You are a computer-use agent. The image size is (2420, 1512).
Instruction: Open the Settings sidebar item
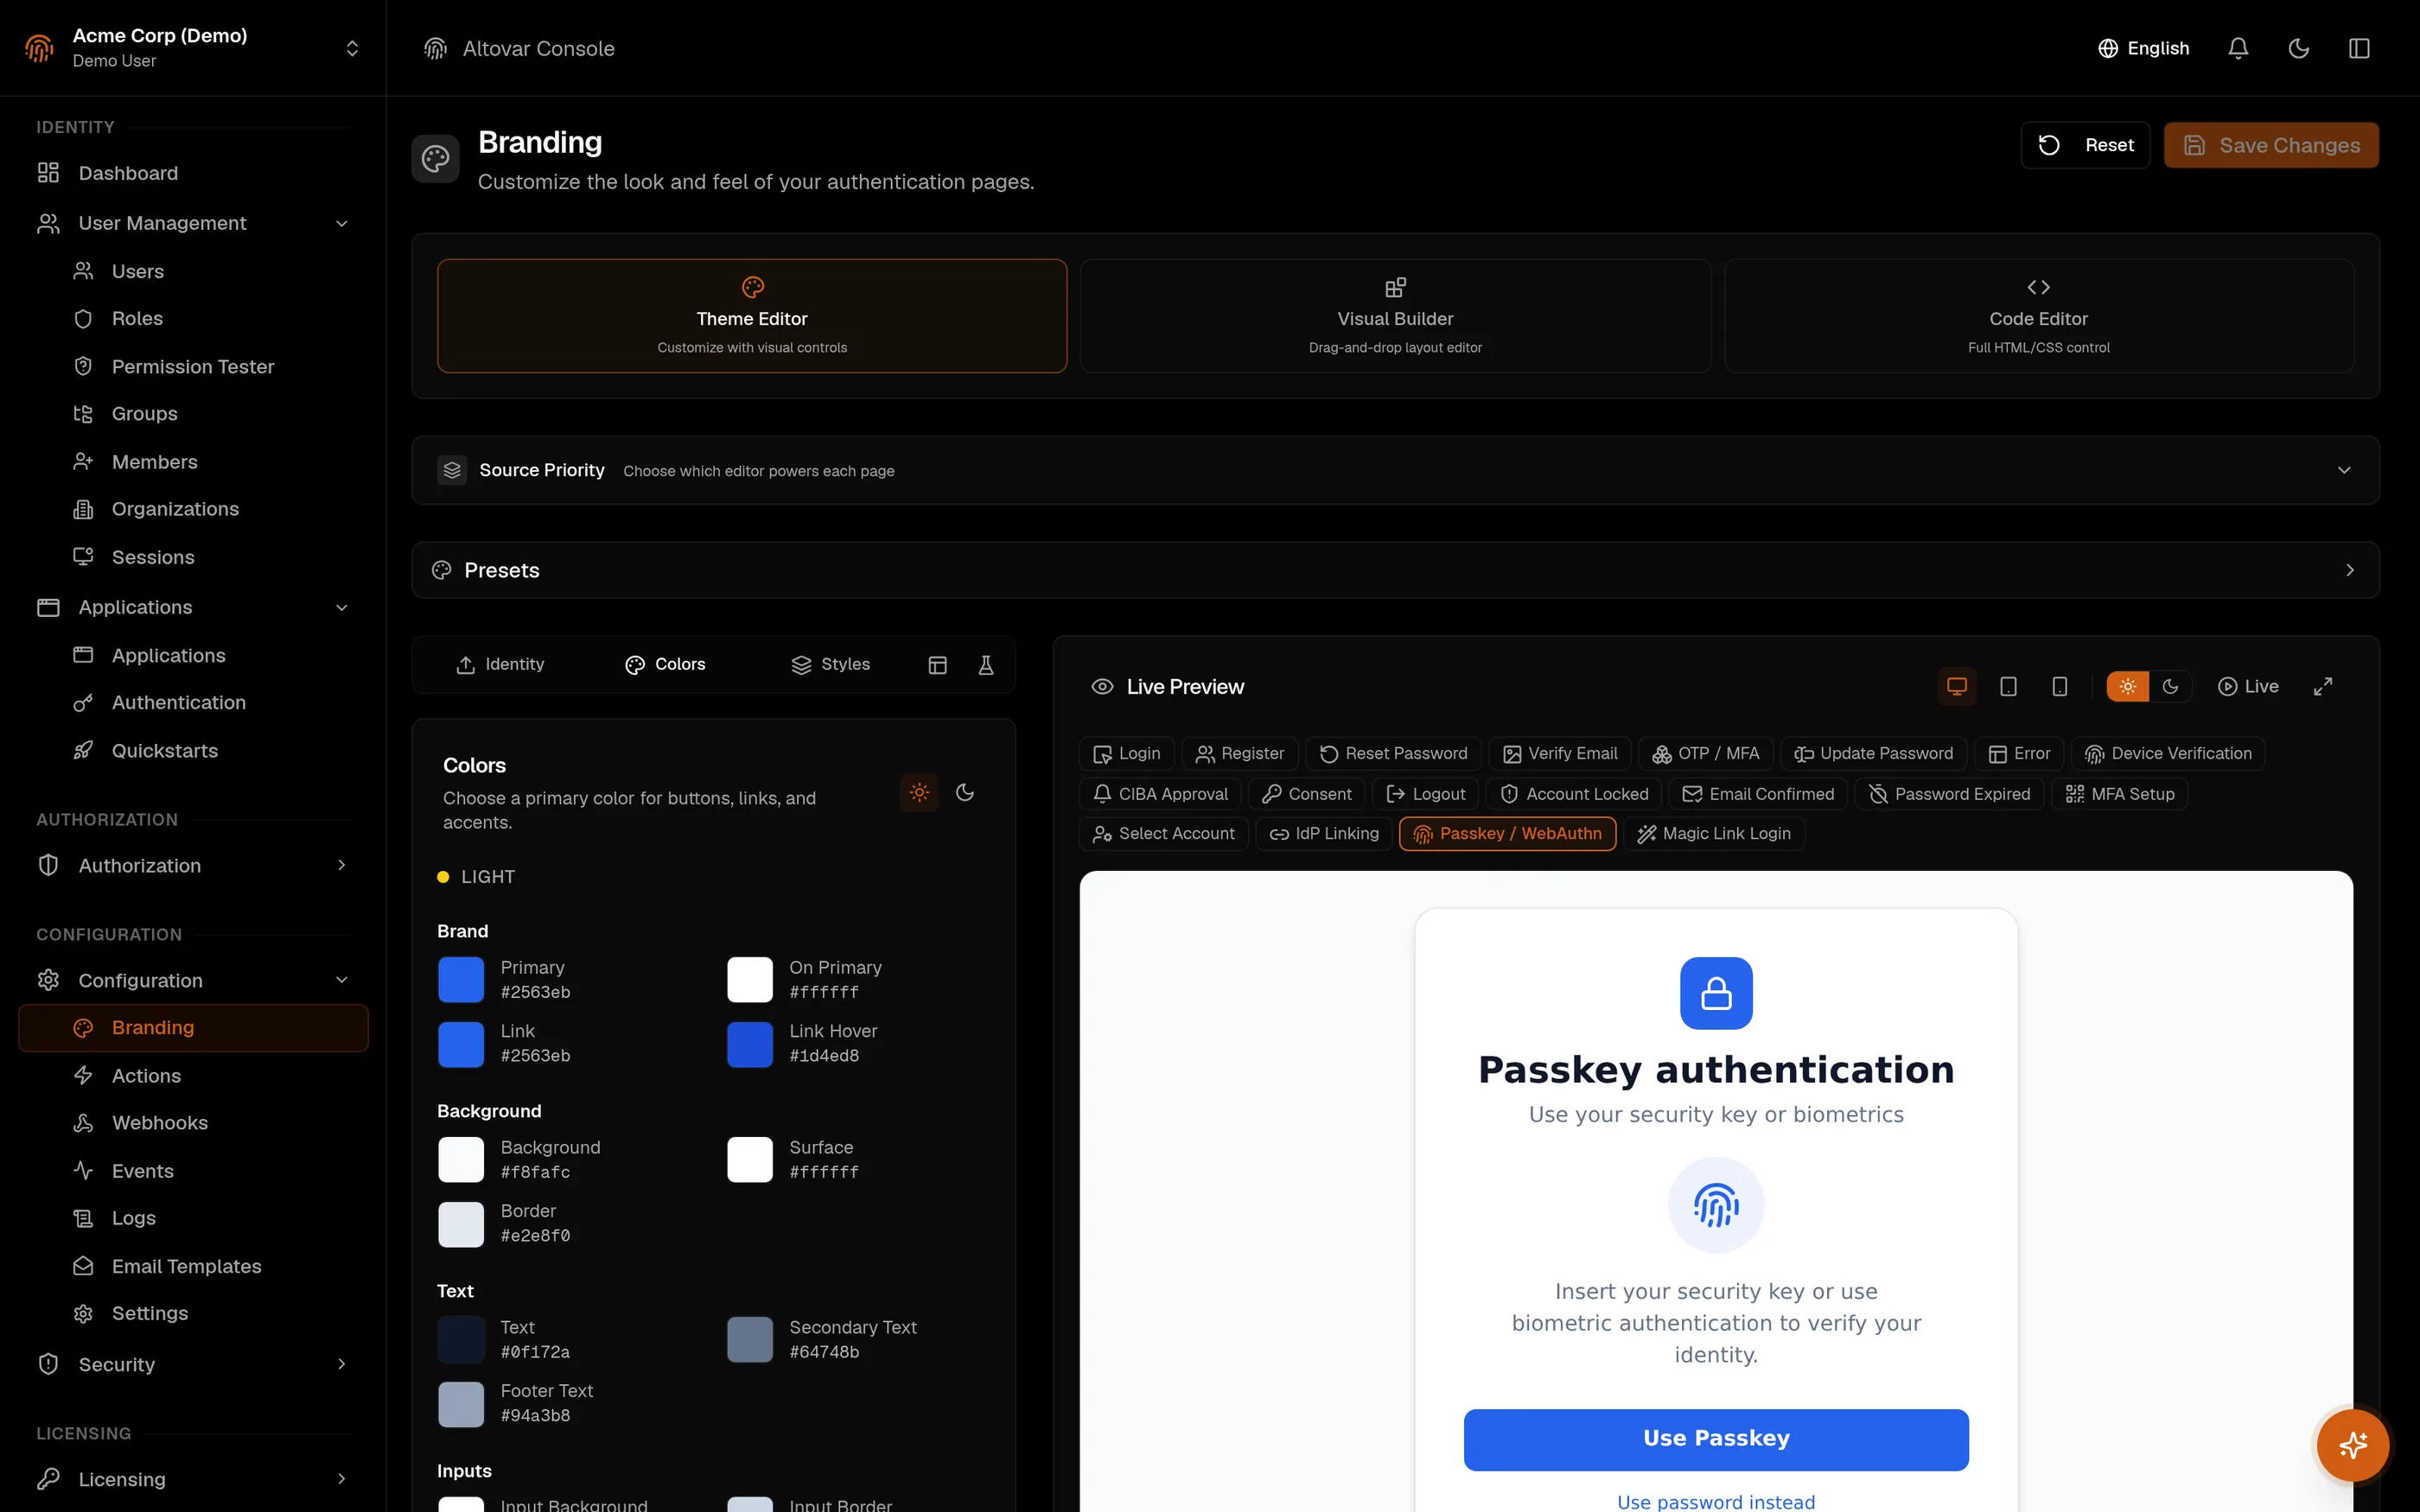193,1313
